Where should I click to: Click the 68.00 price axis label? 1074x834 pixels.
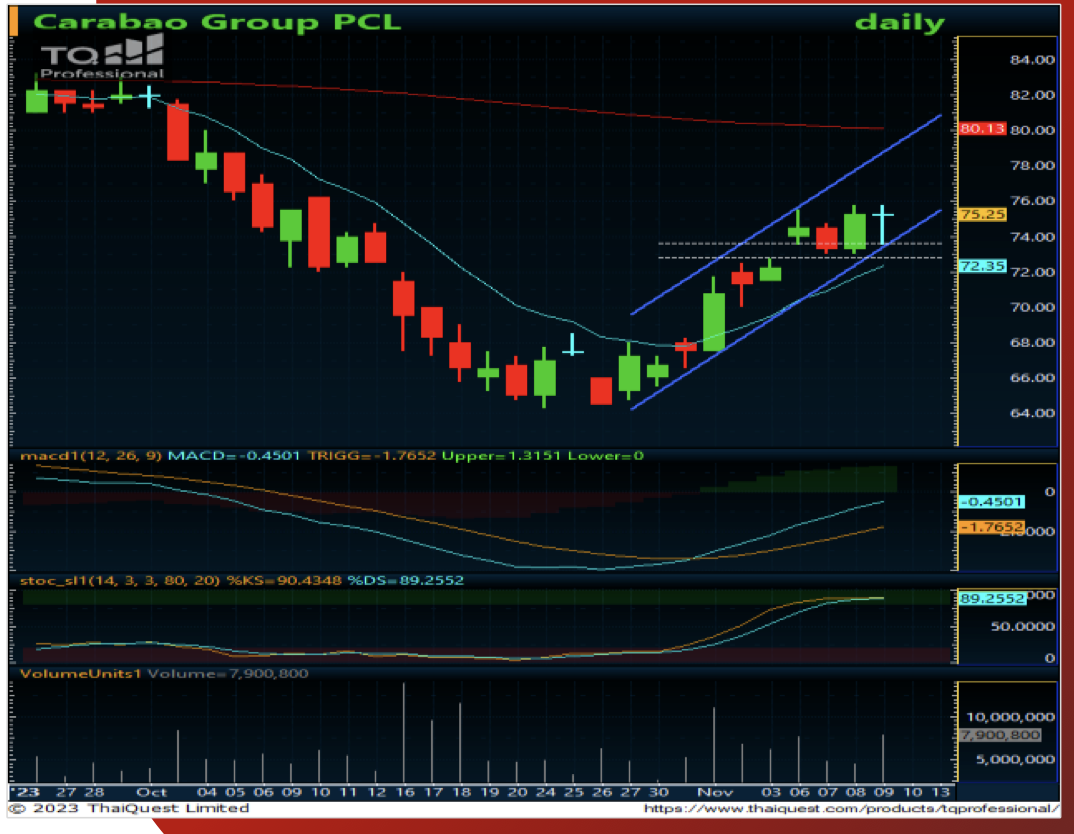(1032, 342)
